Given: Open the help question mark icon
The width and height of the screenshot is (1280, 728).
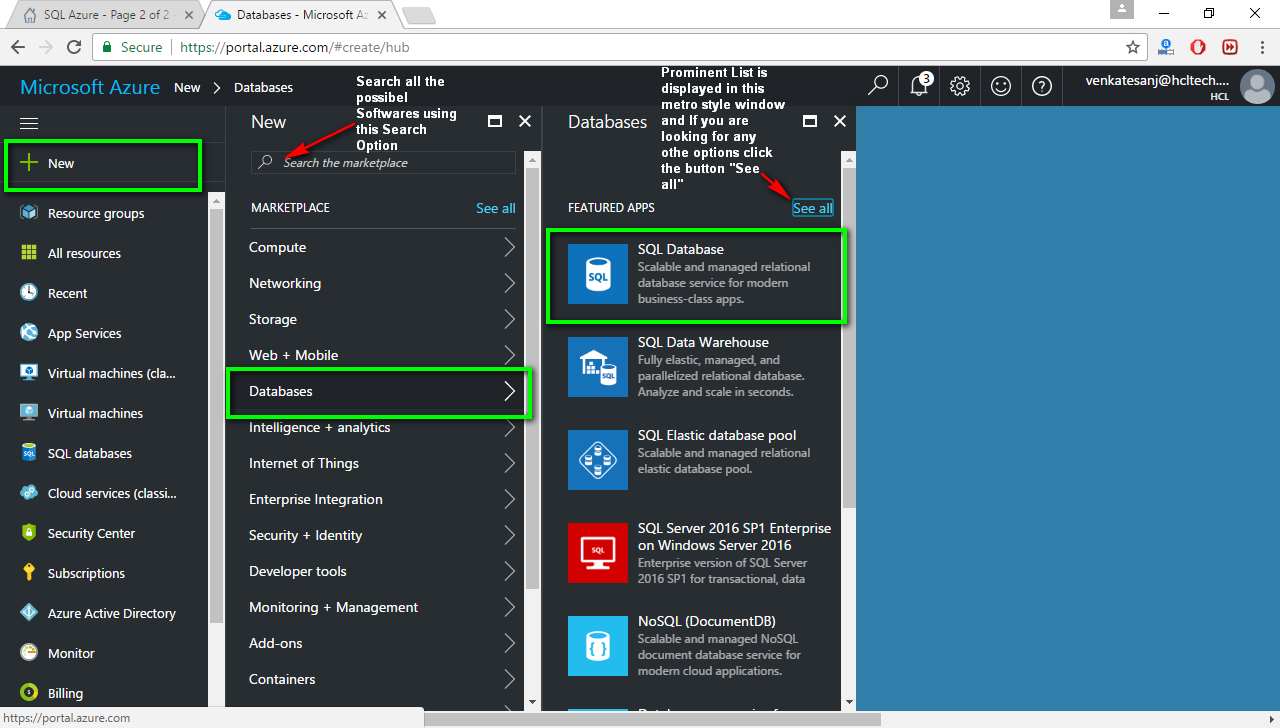Looking at the screenshot, I should pyautogui.click(x=1041, y=86).
